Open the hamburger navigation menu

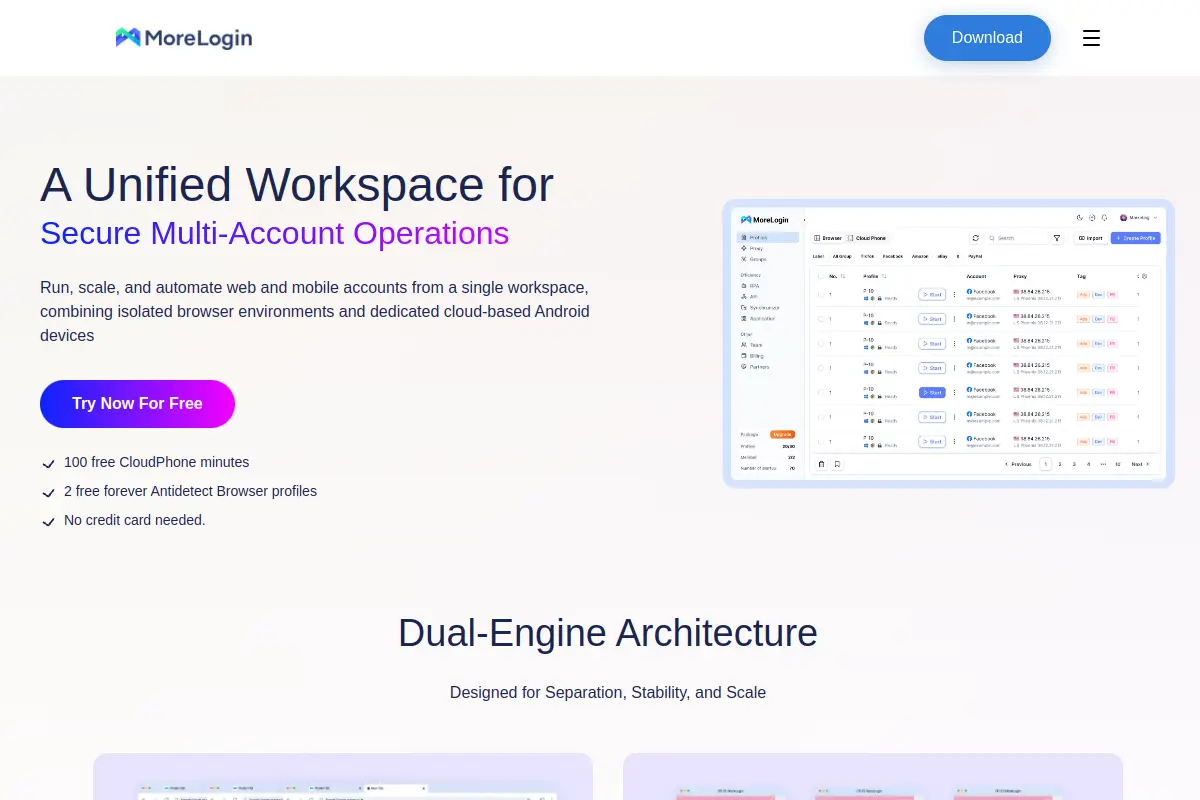tap(1091, 38)
